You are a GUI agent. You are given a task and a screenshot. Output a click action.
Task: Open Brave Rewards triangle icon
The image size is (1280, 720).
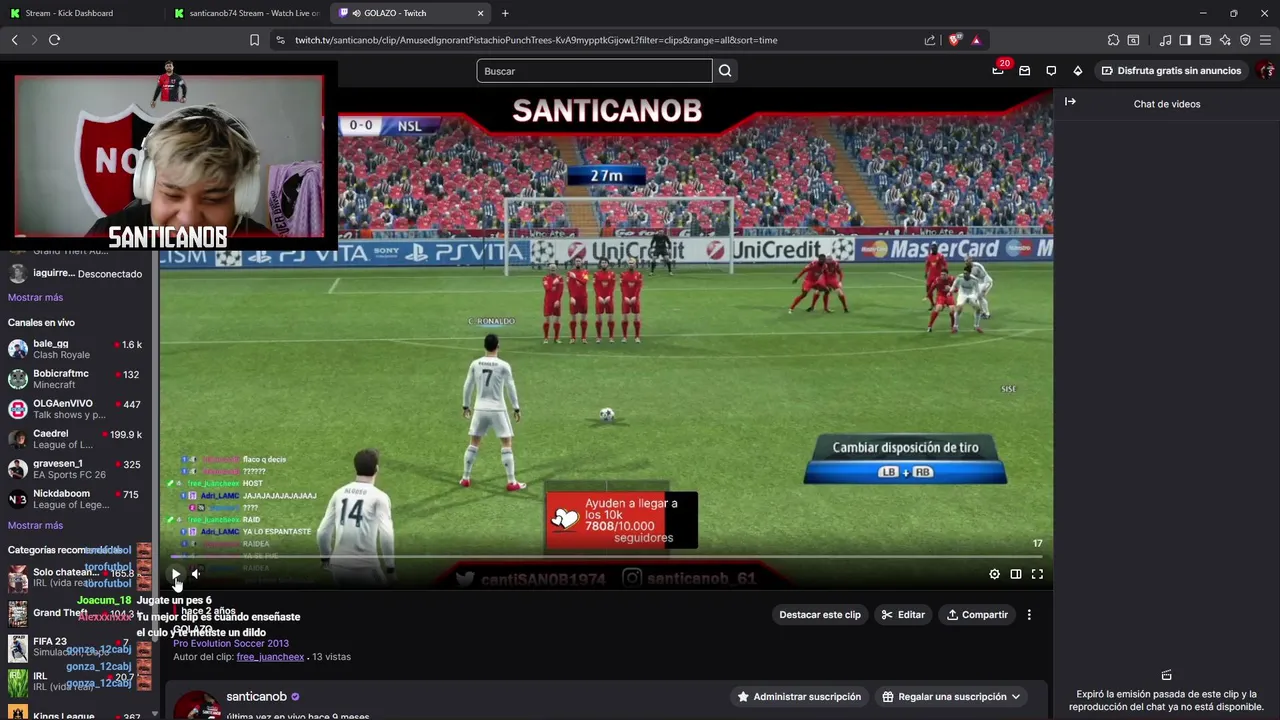pyautogui.click(x=976, y=40)
